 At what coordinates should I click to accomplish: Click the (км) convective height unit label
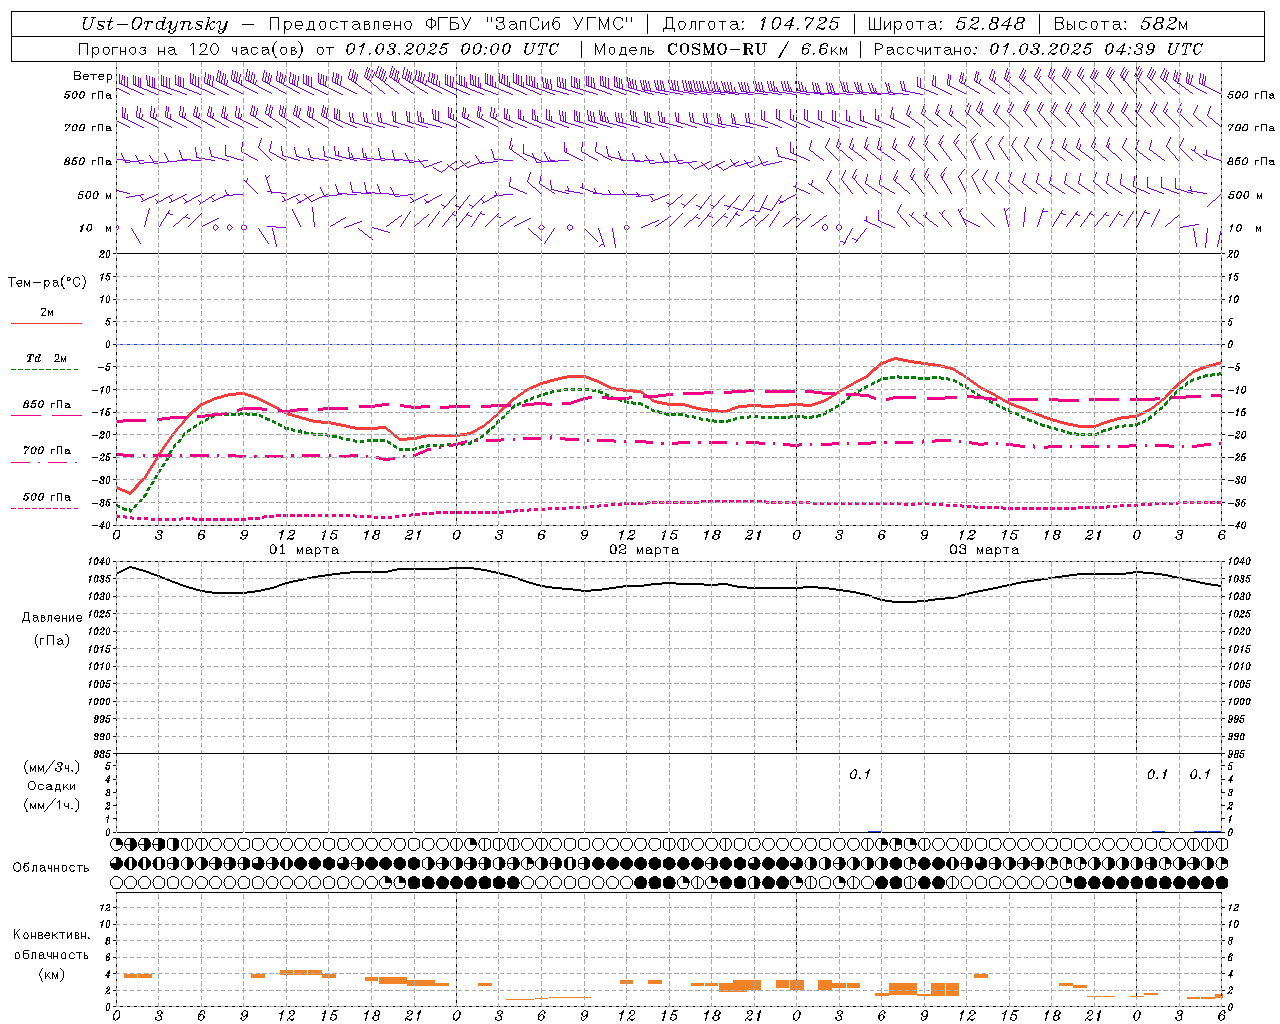click(x=52, y=974)
